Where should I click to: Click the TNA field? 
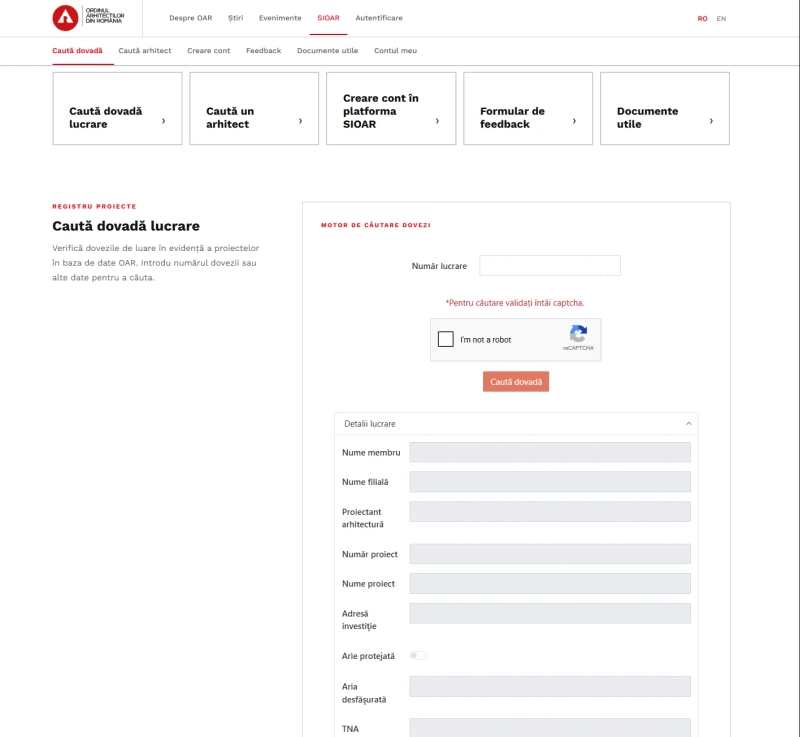tap(550, 728)
